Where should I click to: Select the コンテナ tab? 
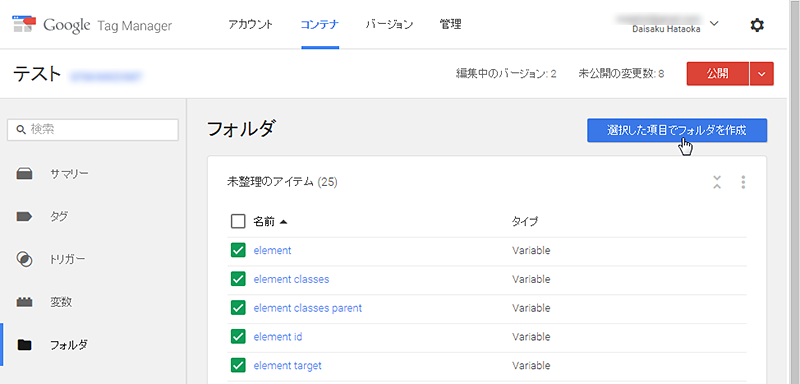pyautogui.click(x=320, y=24)
